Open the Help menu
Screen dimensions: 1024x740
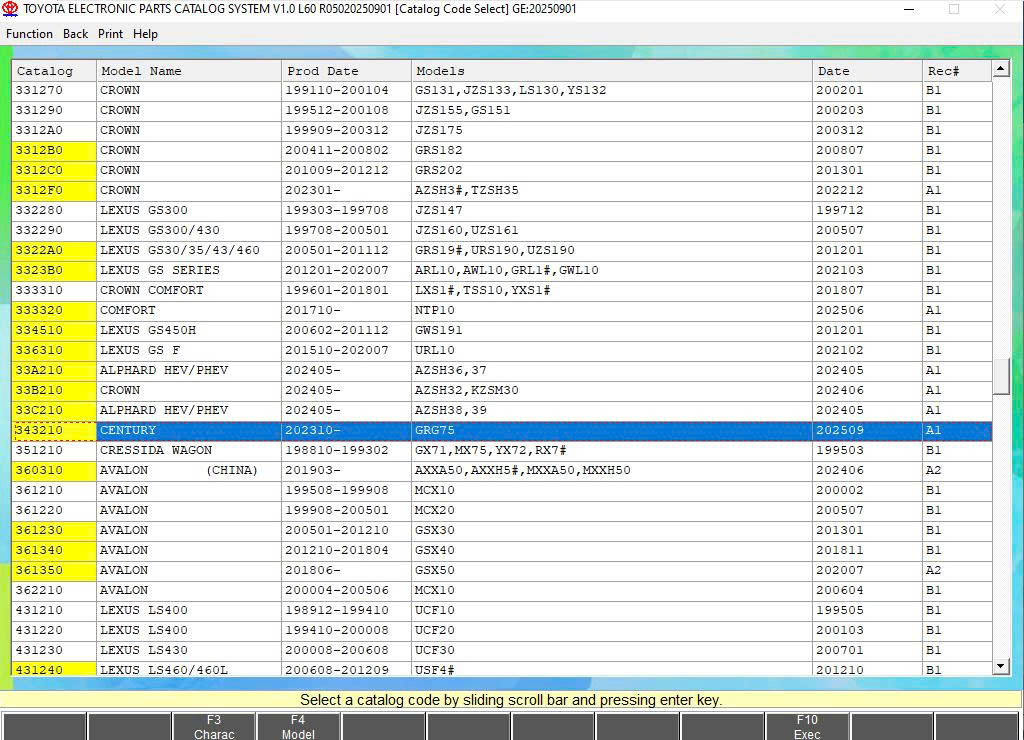[145, 34]
